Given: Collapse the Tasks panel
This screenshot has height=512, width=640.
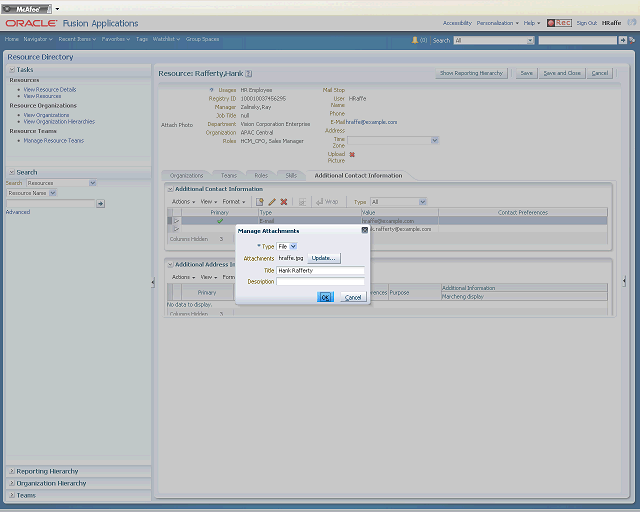Looking at the screenshot, I should click(12, 69).
